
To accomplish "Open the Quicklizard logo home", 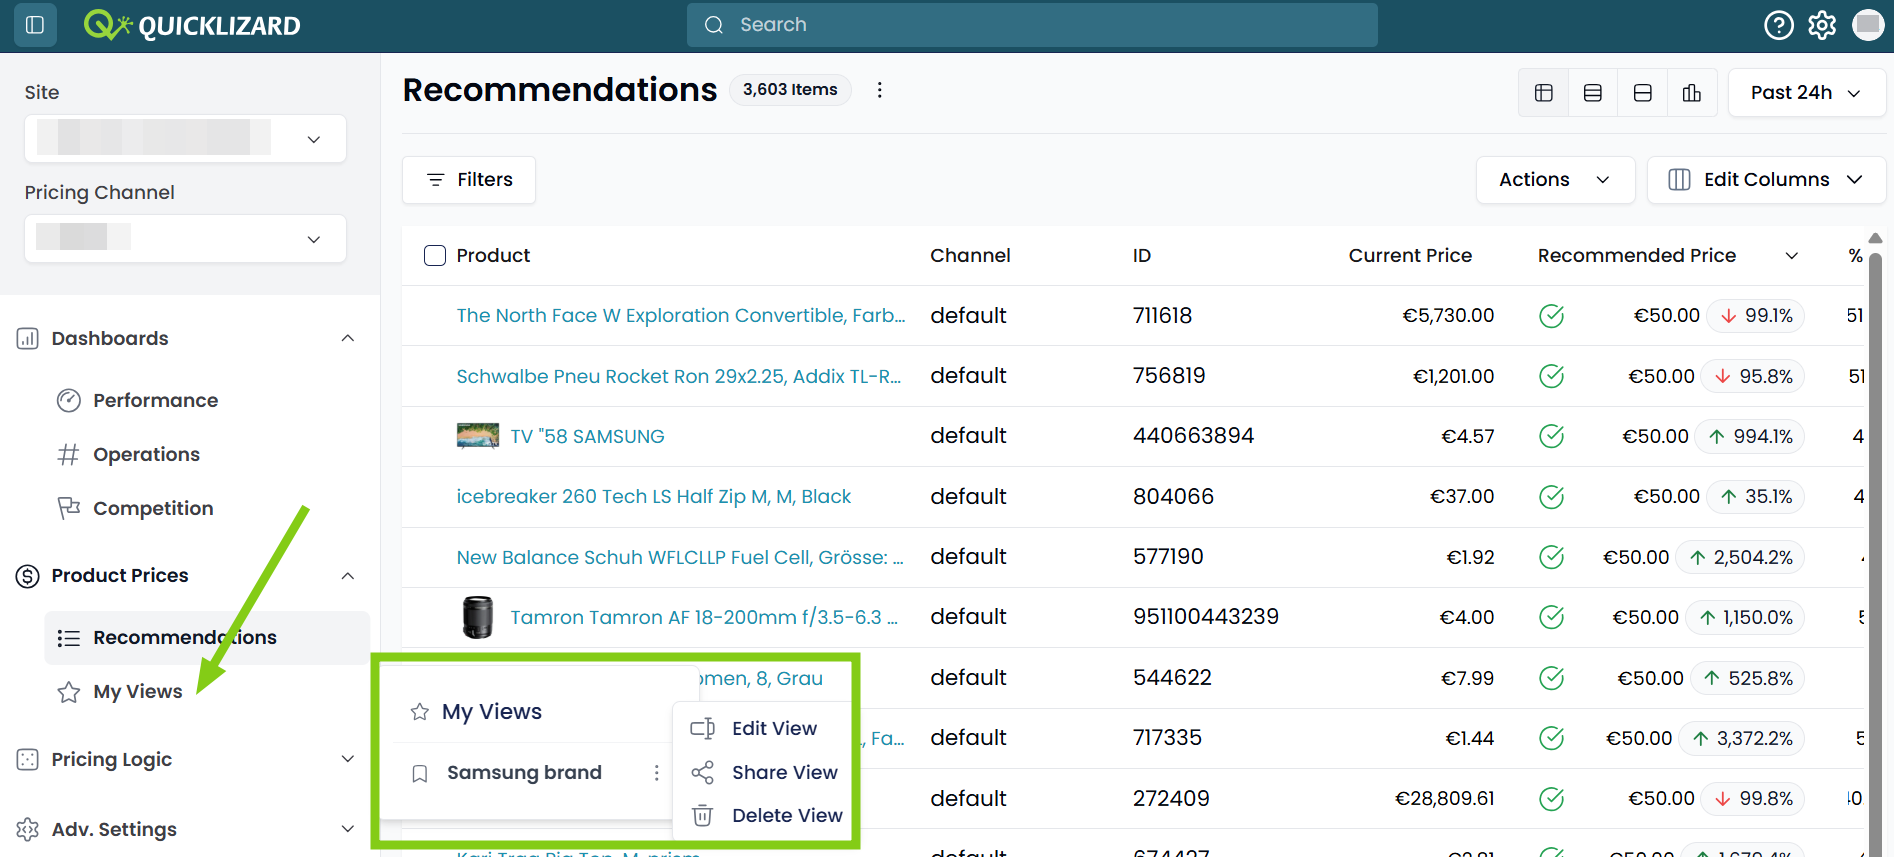I will (192, 25).
